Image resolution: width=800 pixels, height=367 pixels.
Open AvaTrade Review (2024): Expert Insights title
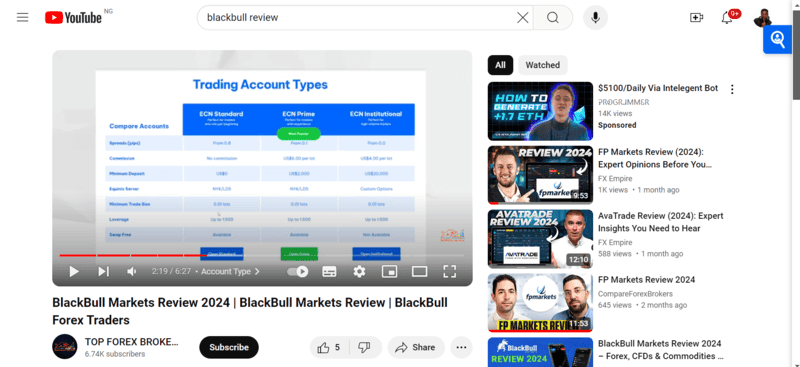pyautogui.click(x=661, y=222)
